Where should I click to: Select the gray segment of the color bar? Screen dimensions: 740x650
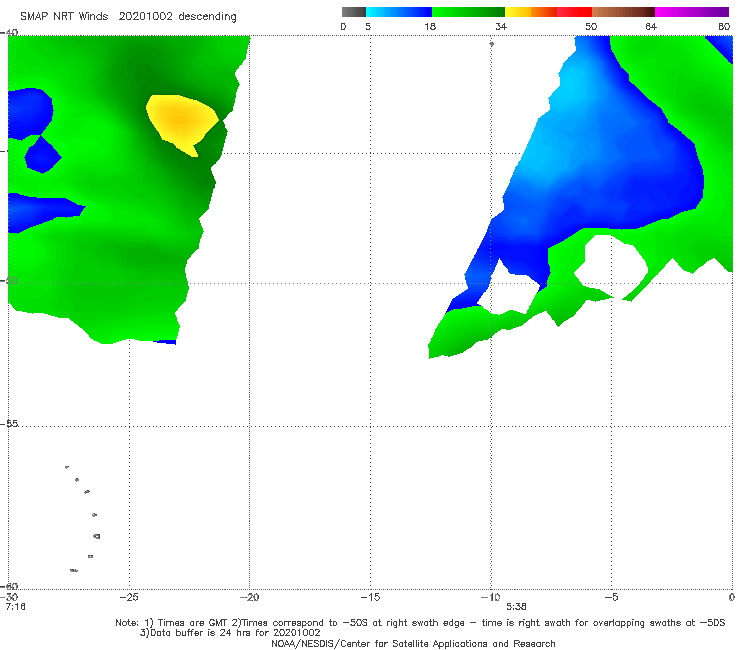pyautogui.click(x=354, y=12)
